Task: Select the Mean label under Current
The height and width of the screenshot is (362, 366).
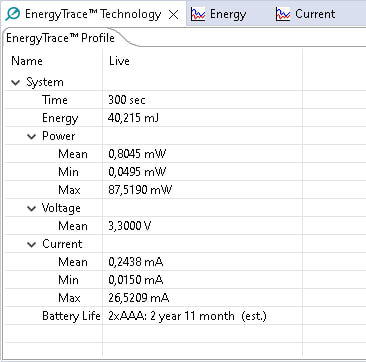Action: (x=73, y=262)
